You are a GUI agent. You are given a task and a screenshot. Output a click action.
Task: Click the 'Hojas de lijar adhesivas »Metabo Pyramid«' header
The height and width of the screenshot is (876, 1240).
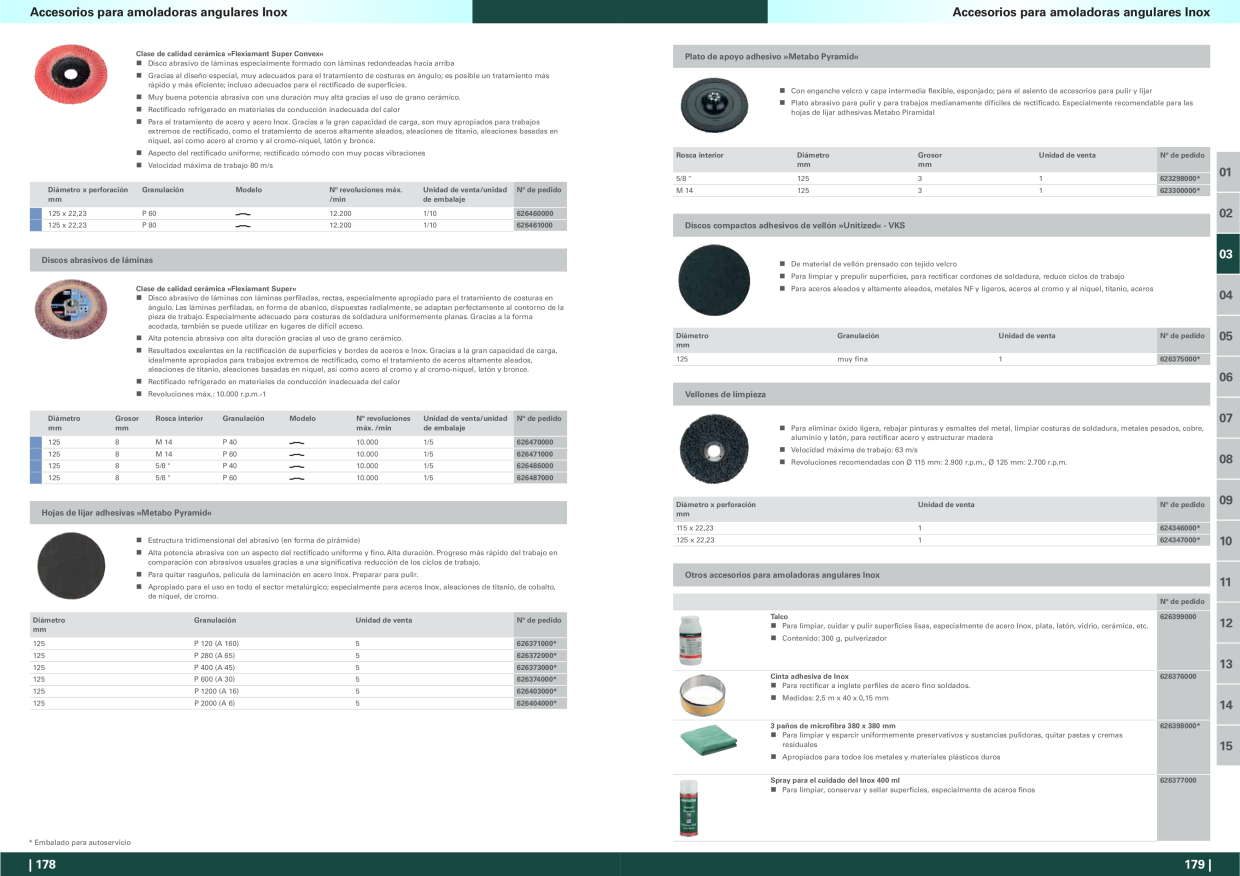pos(298,512)
